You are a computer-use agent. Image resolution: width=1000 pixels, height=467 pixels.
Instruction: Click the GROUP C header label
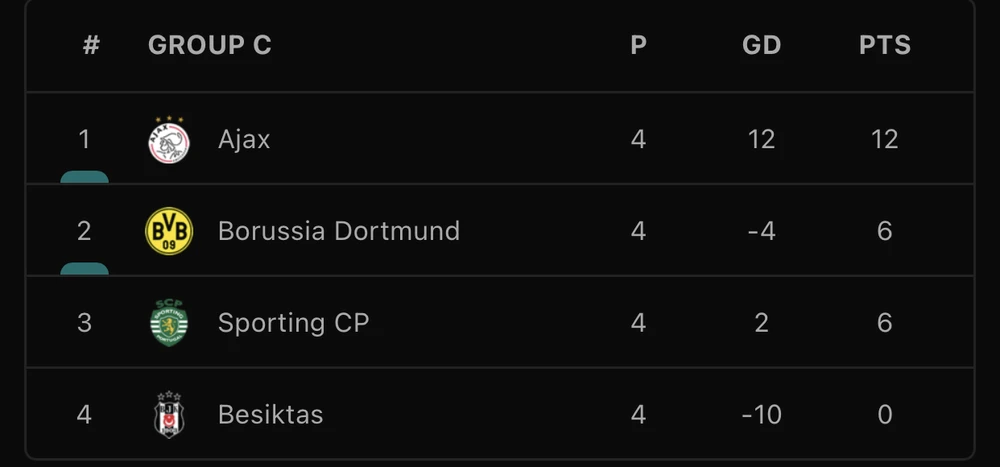tap(209, 45)
